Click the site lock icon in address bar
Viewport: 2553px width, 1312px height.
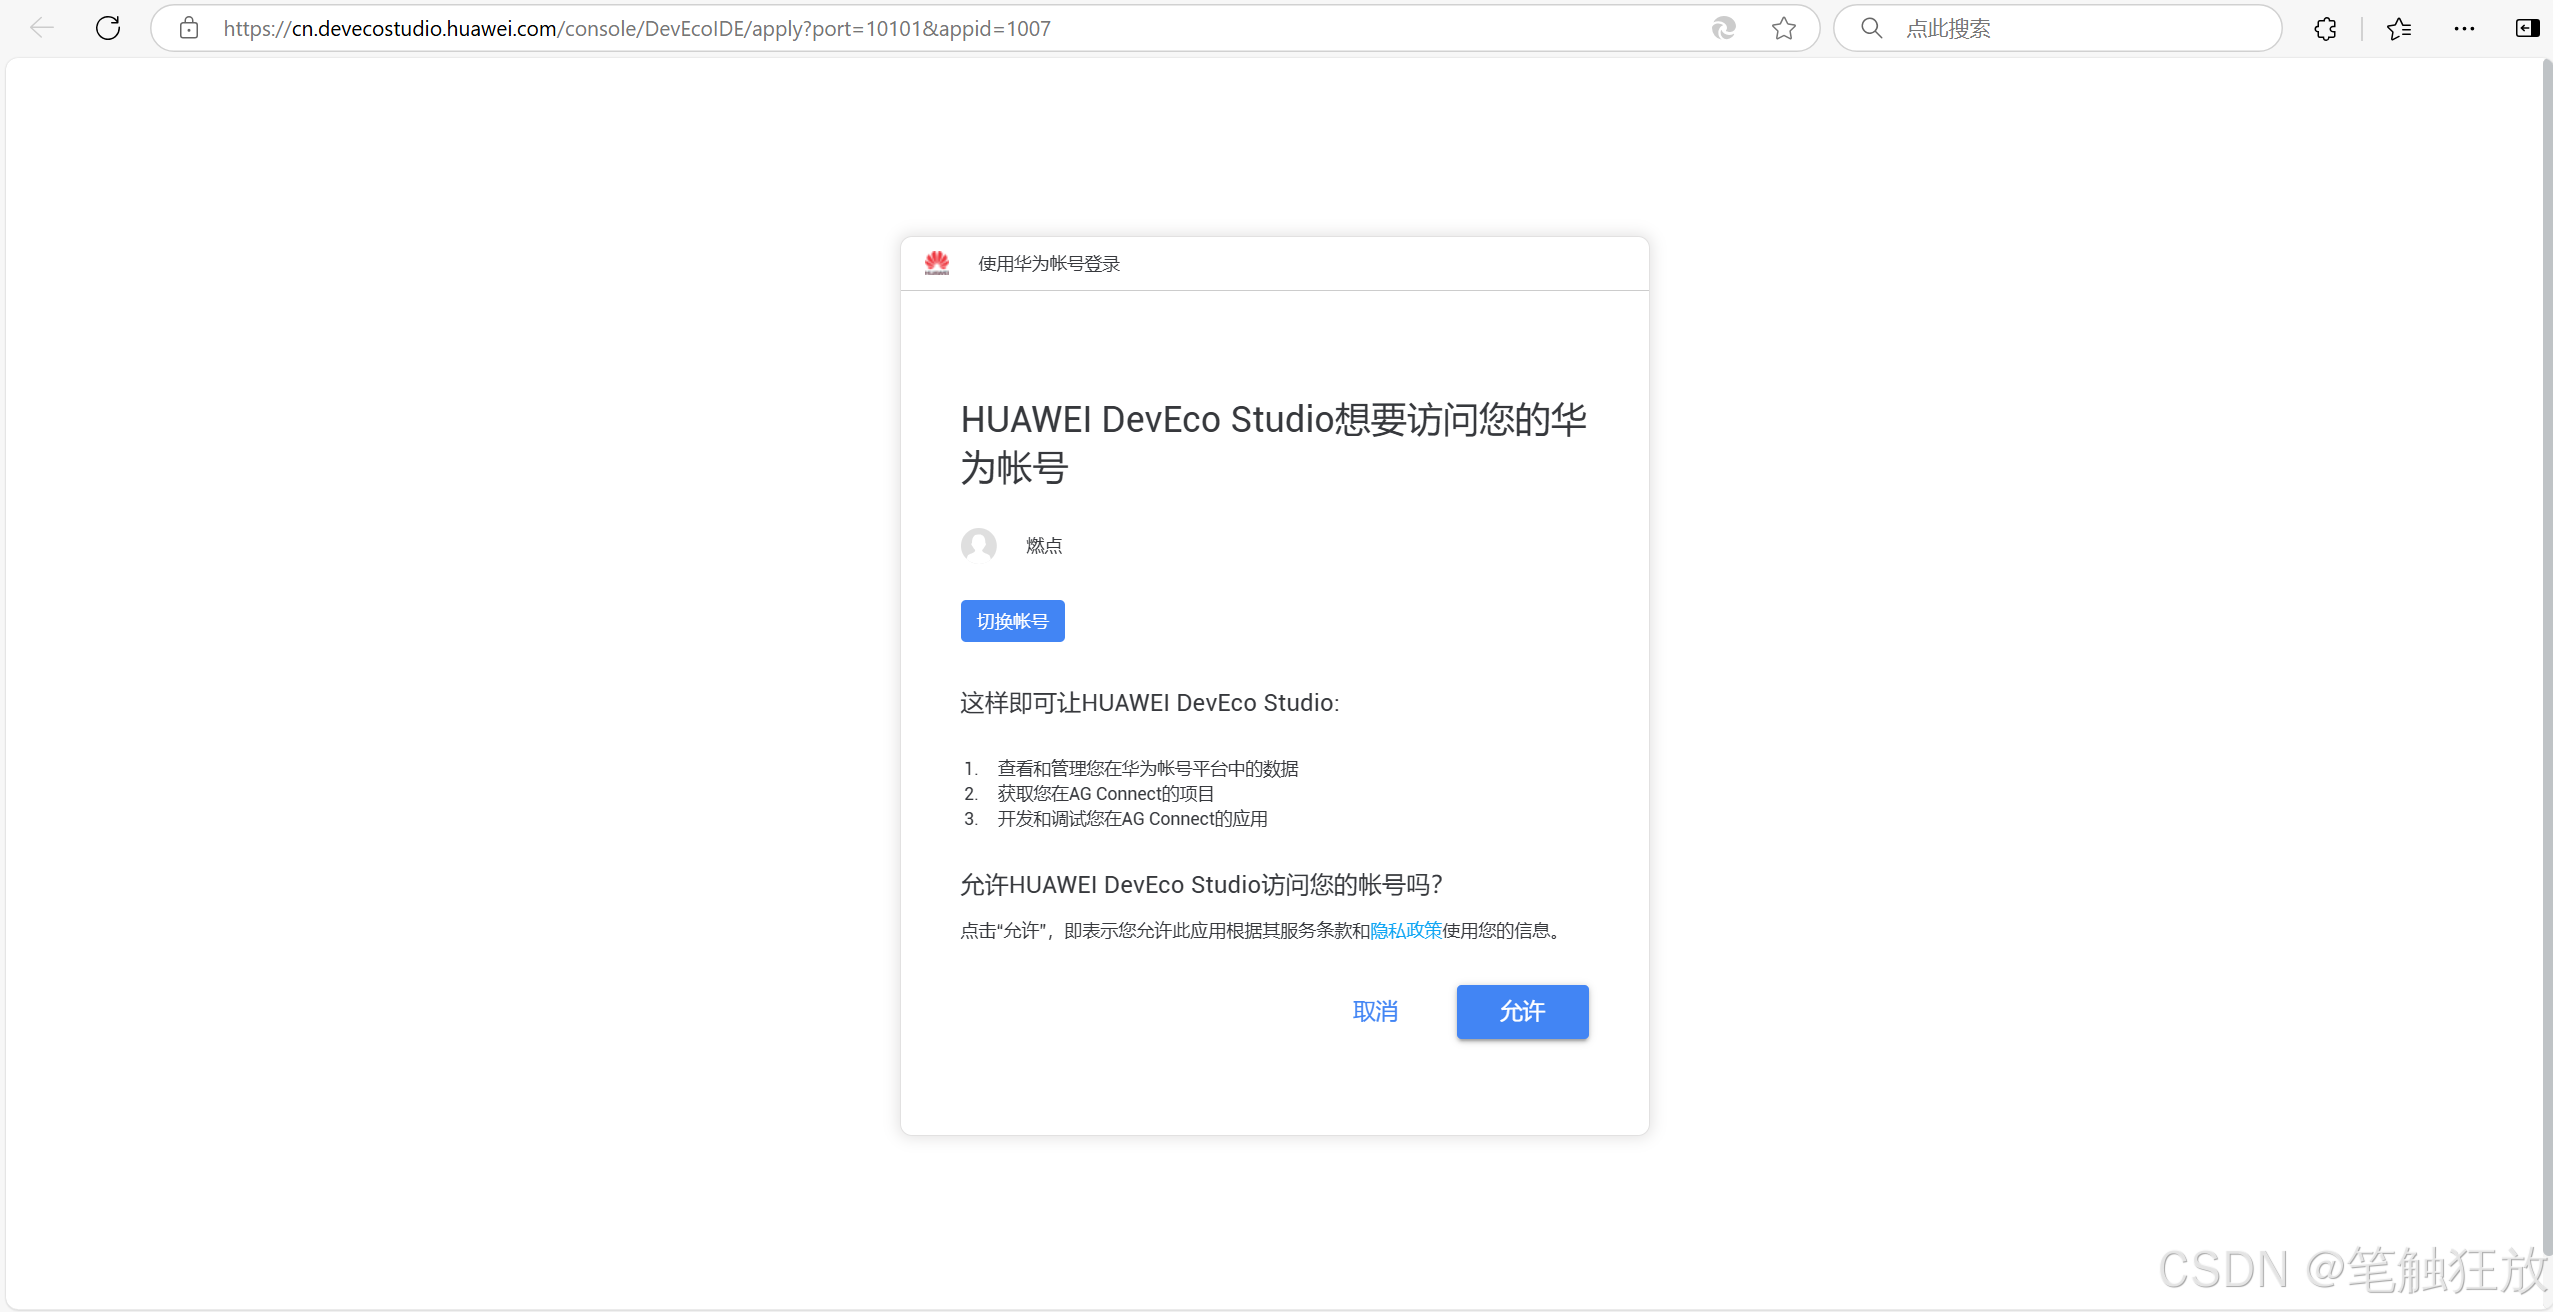click(189, 28)
